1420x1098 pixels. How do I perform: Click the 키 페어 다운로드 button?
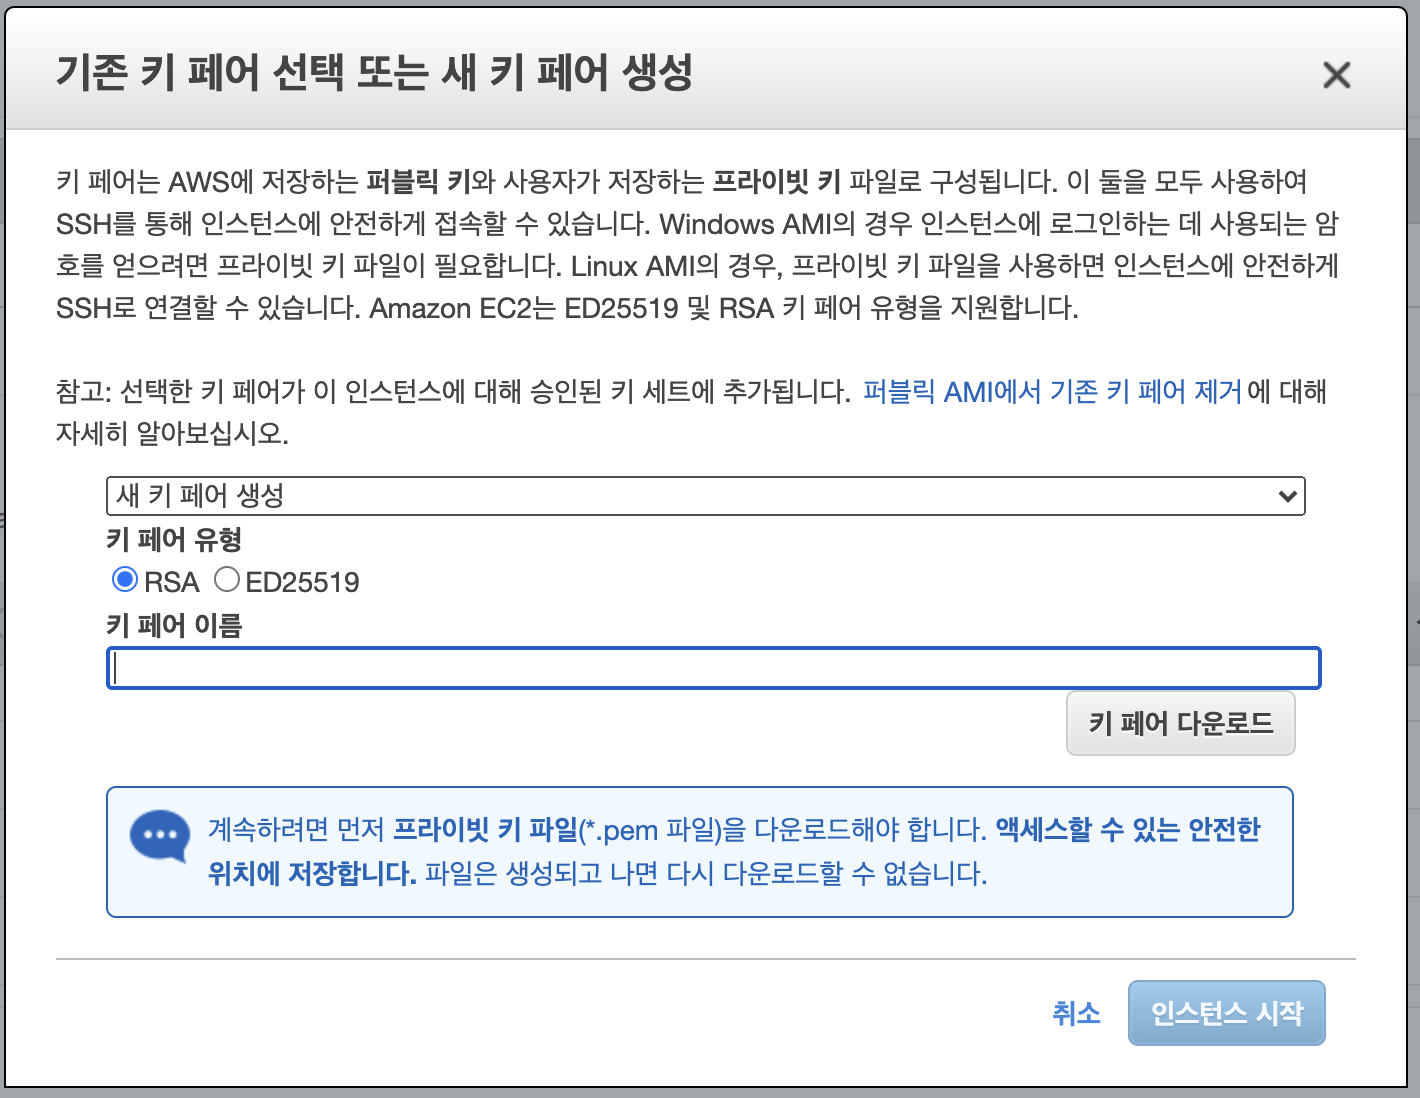(x=1181, y=723)
